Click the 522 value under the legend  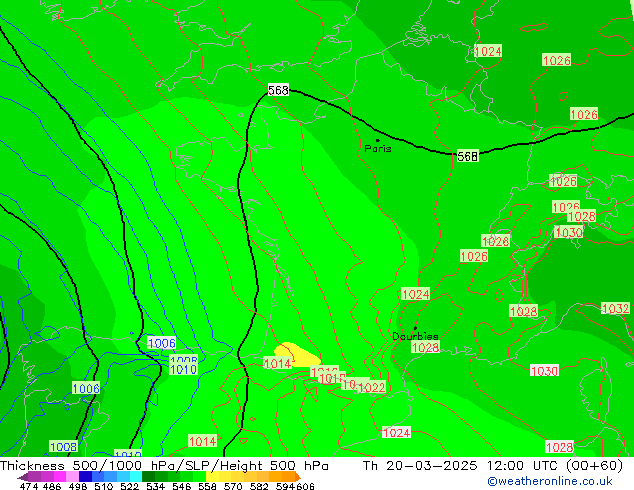point(129,486)
